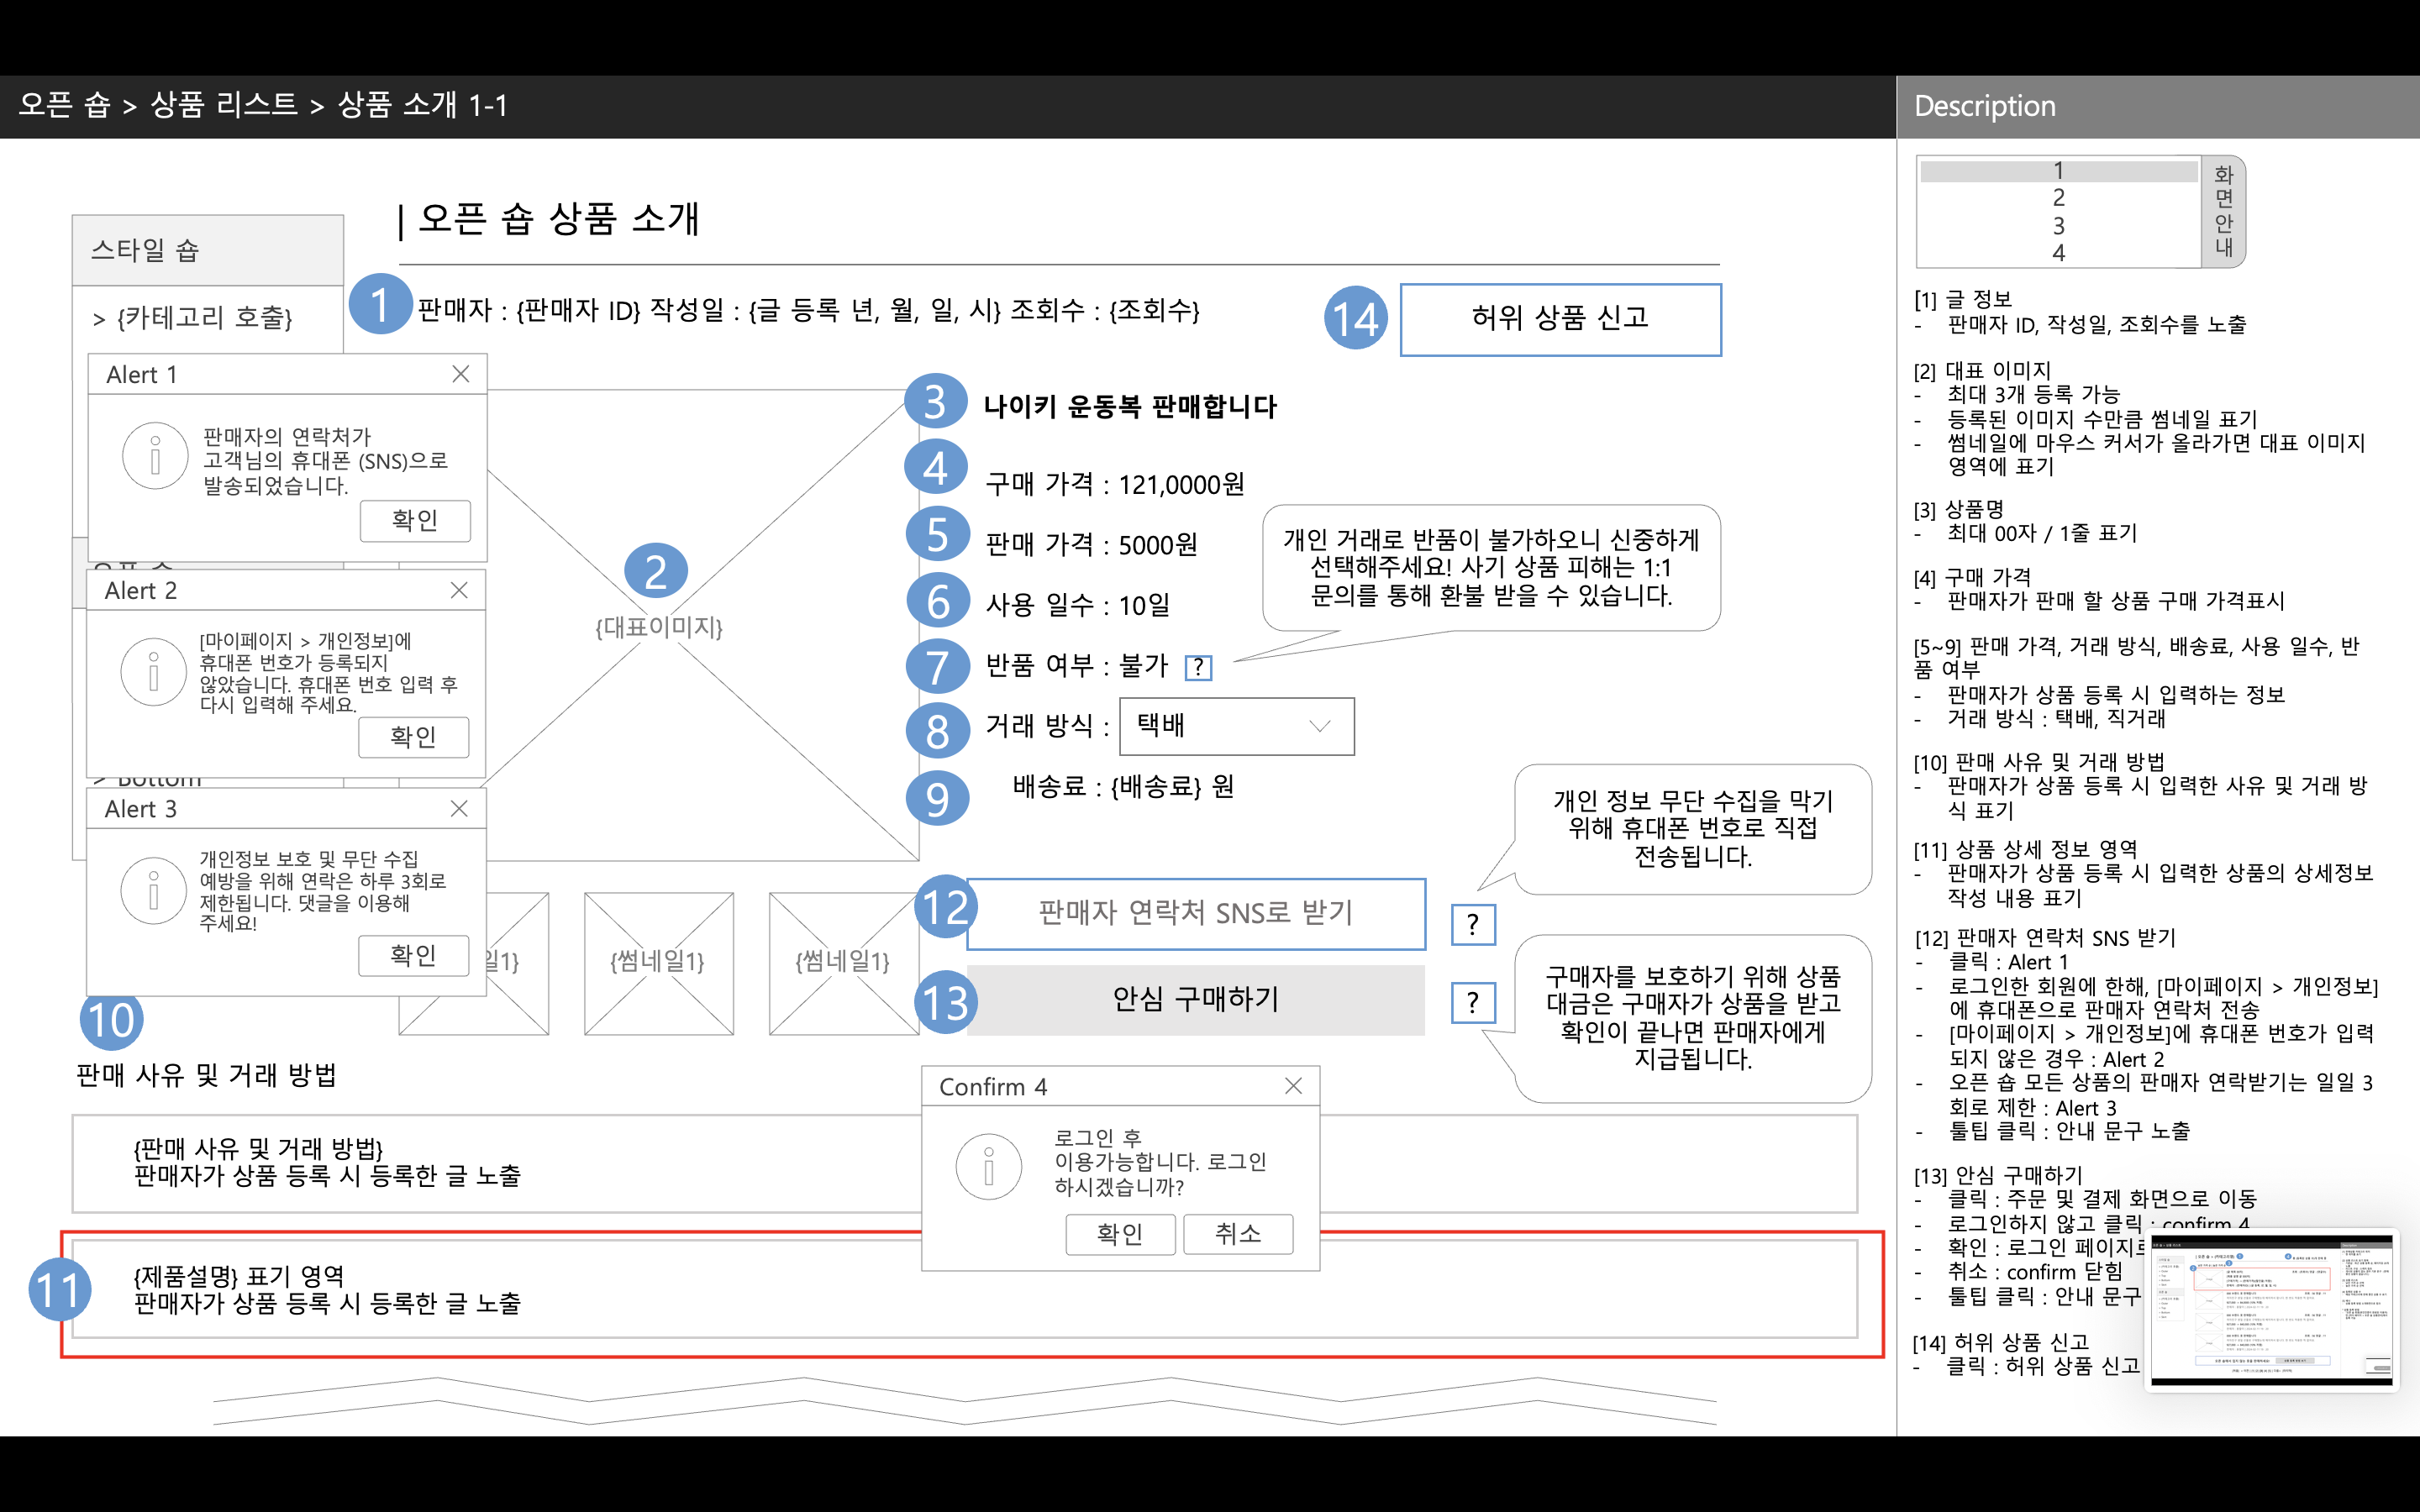The image size is (2420, 1512).
Task: Click the 화면 안내 vertical tab
Action: point(2223,211)
